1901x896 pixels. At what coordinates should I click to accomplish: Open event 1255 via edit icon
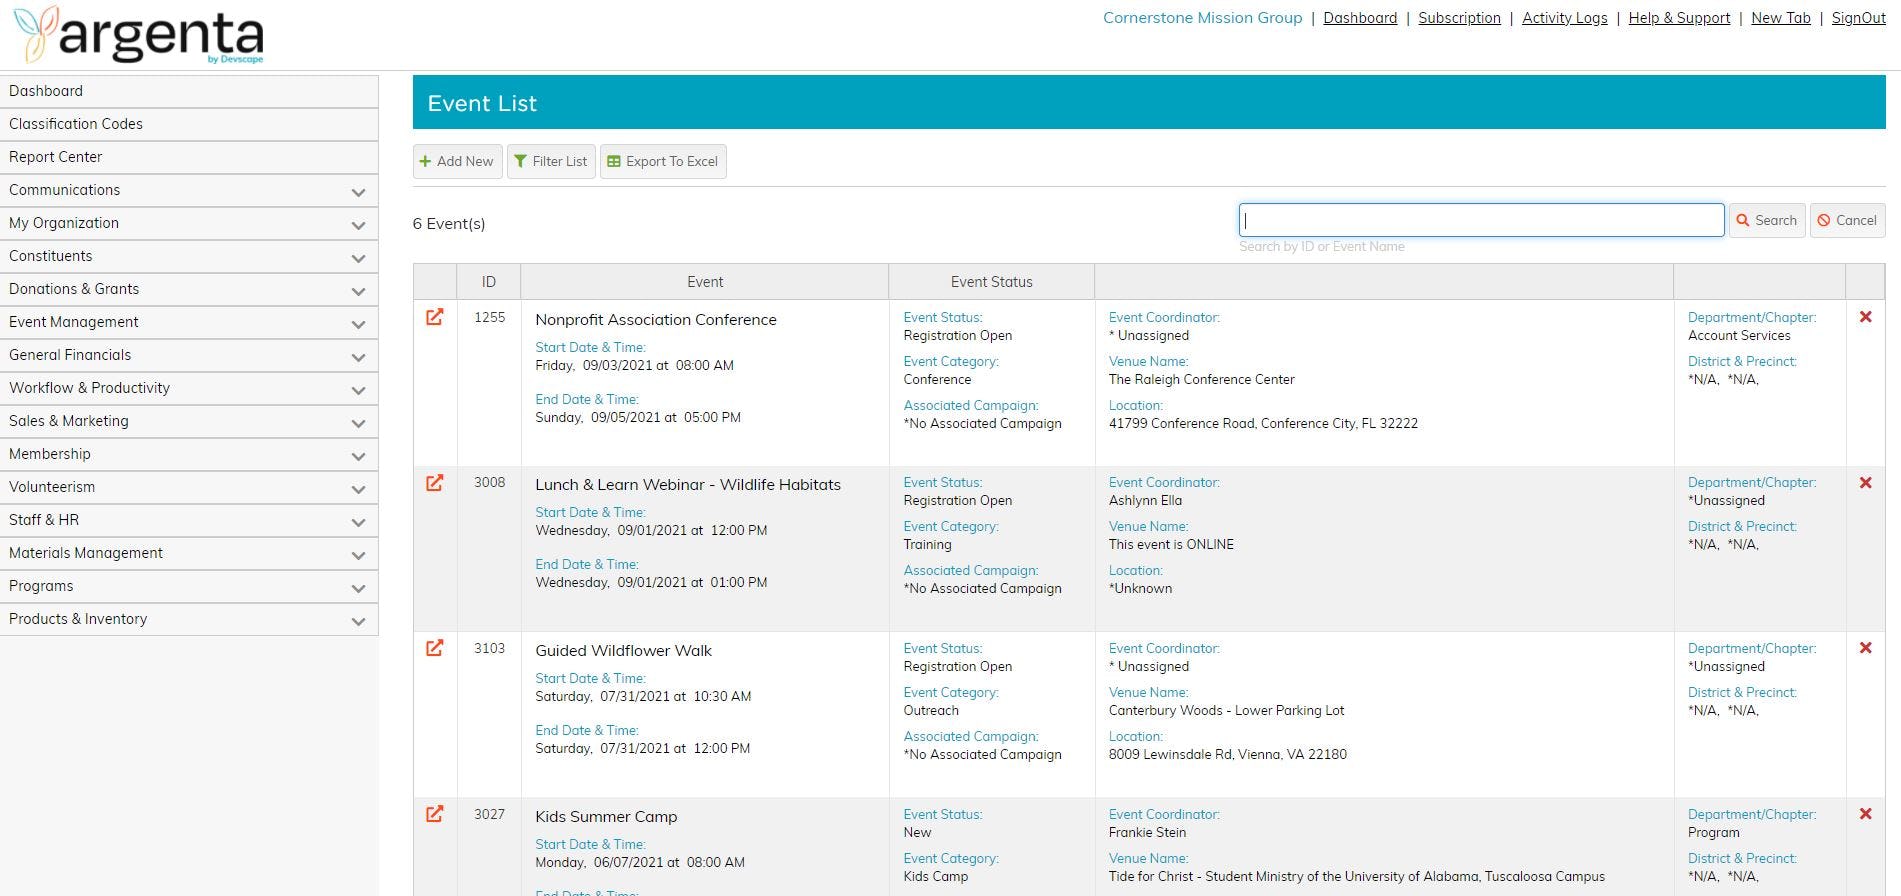[x=434, y=317]
